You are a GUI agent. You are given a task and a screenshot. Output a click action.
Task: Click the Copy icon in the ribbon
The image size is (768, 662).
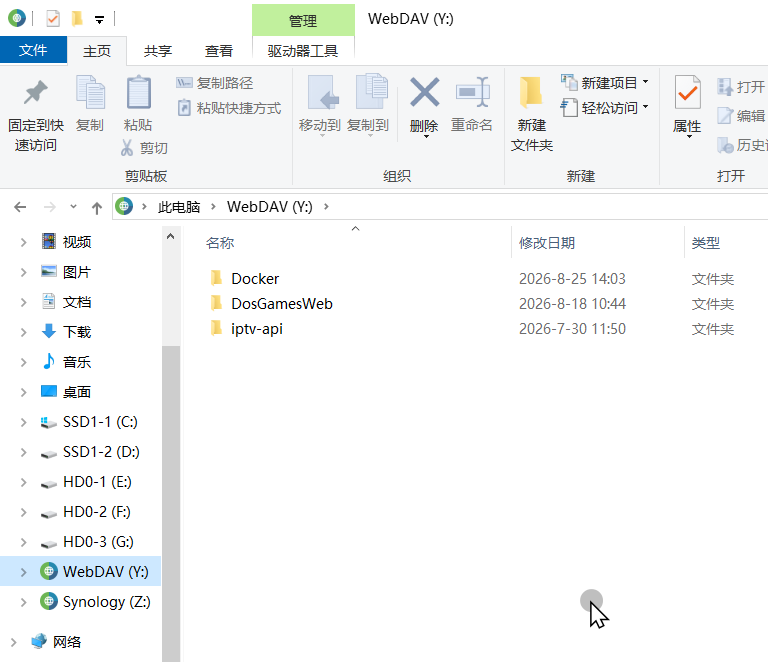[90, 92]
